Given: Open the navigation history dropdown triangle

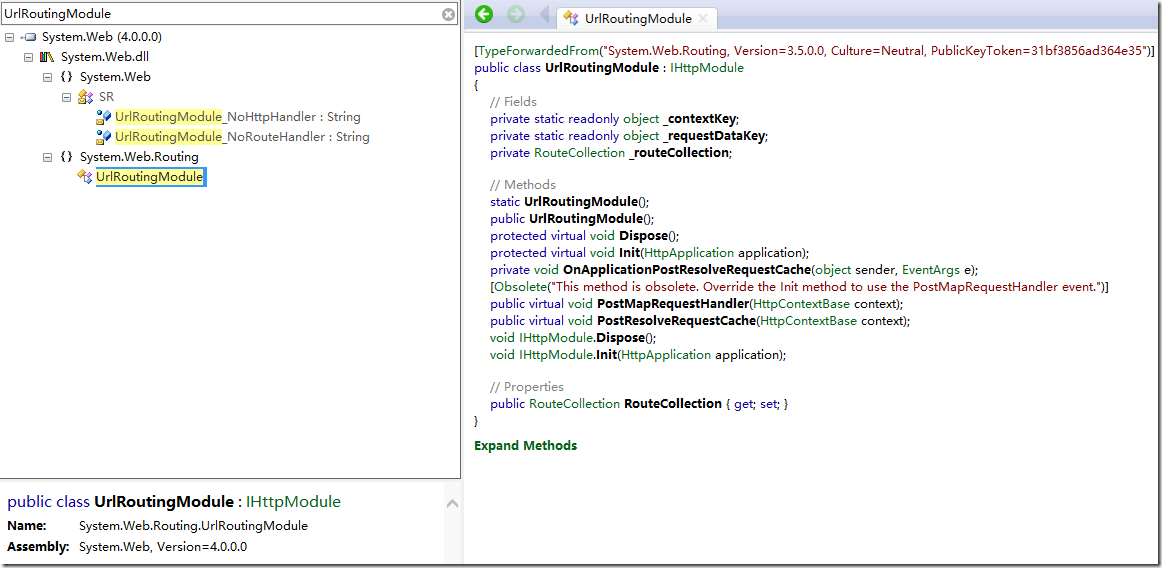Looking at the screenshot, I should (x=545, y=15).
